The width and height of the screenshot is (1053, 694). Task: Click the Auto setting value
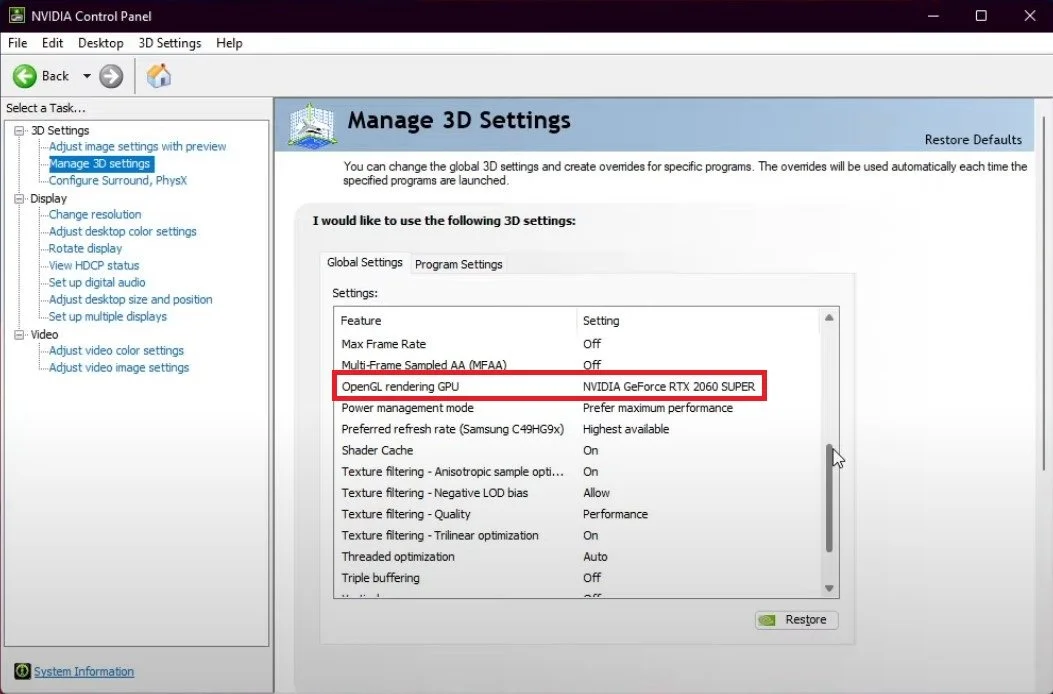(x=595, y=557)
